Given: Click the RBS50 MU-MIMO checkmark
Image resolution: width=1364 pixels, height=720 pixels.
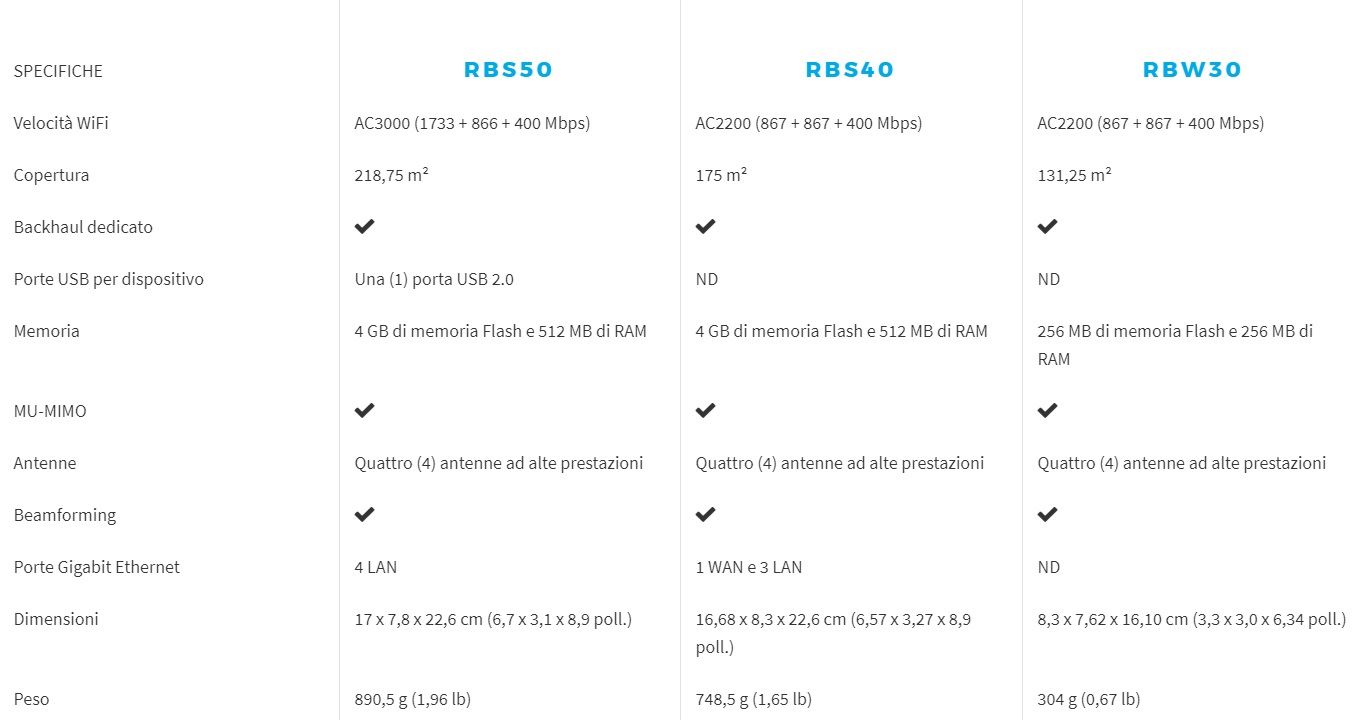Looking at the screenshot, I should pyautogui.click(x=365, y=410).
